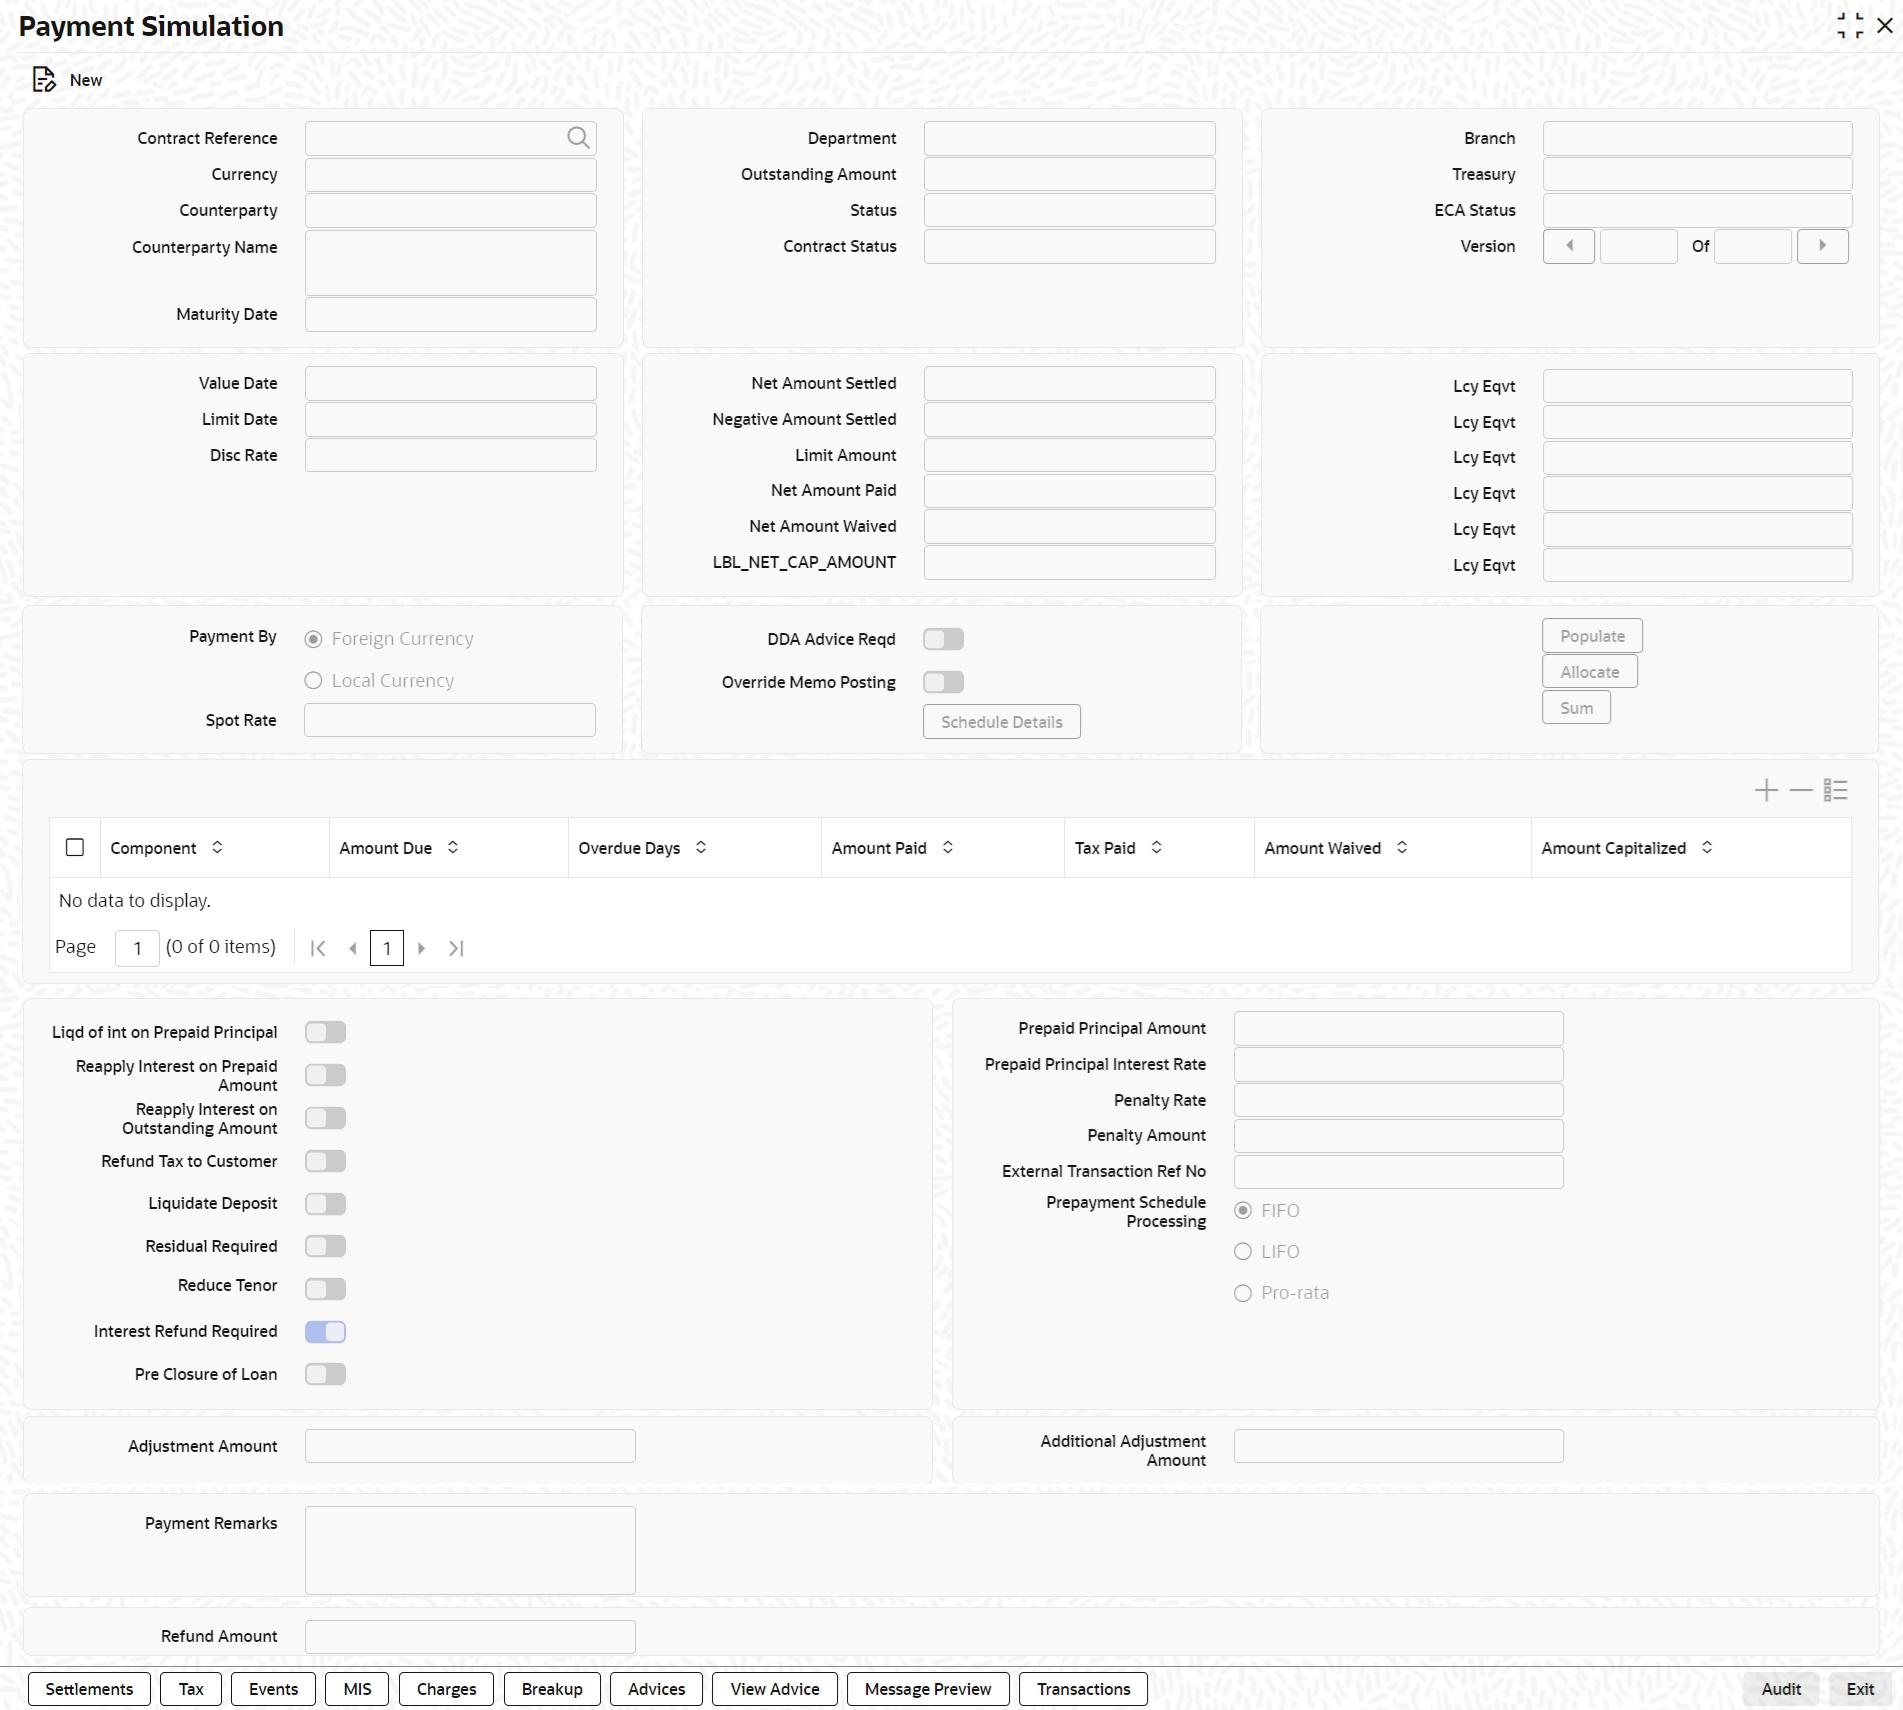This screenshot has width=1903, height=1710.
Task: Open Schedule Details
Action: [x=1001, y=722]
